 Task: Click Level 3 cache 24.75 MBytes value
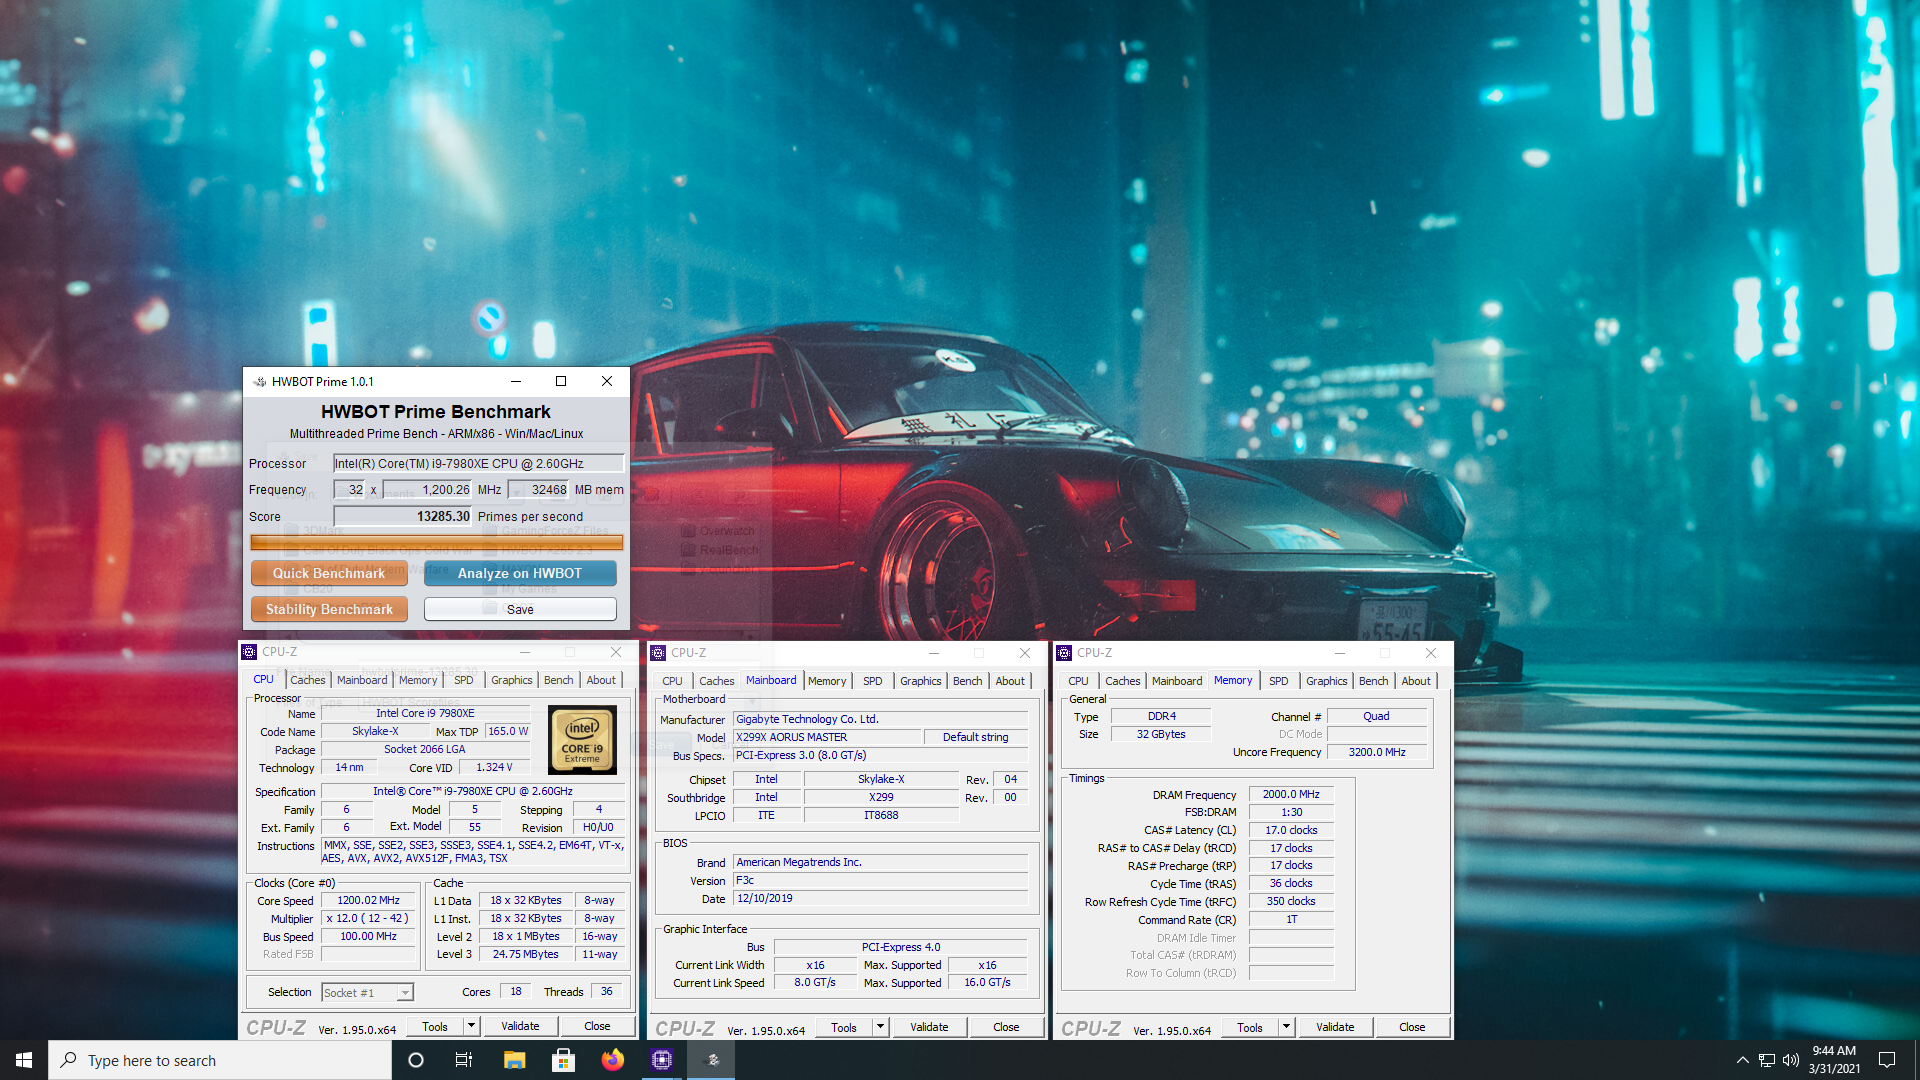[525, 954]
